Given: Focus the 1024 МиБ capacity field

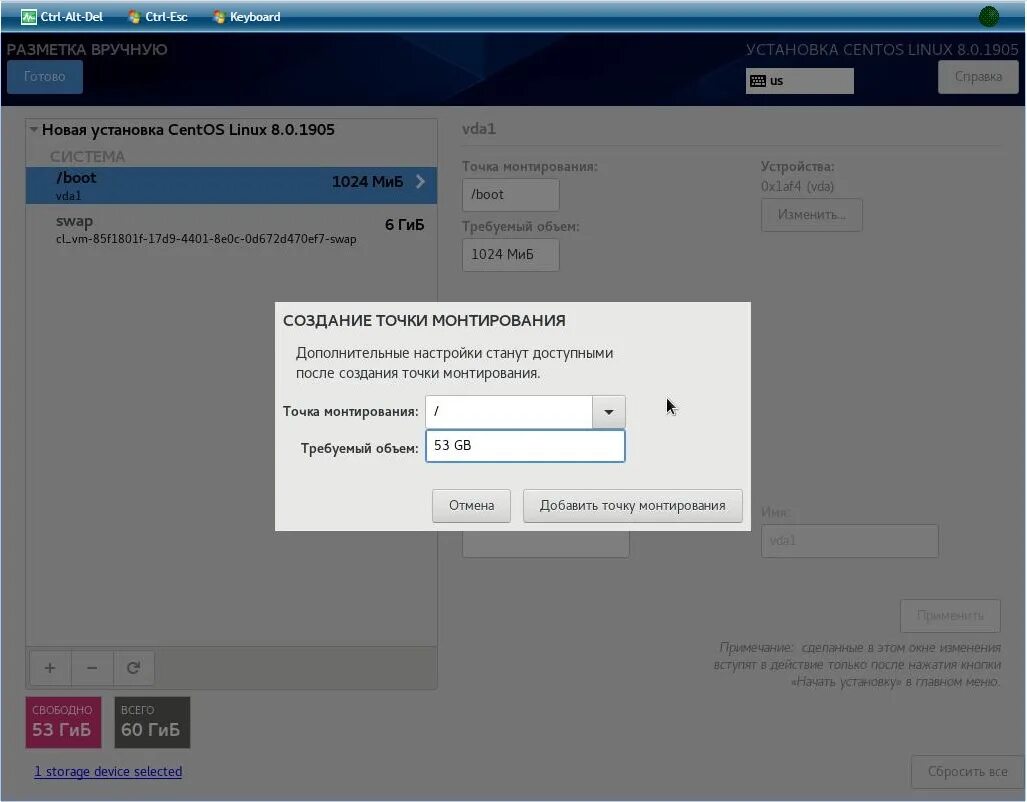Looking at the screenshot, I should point(510,254).
